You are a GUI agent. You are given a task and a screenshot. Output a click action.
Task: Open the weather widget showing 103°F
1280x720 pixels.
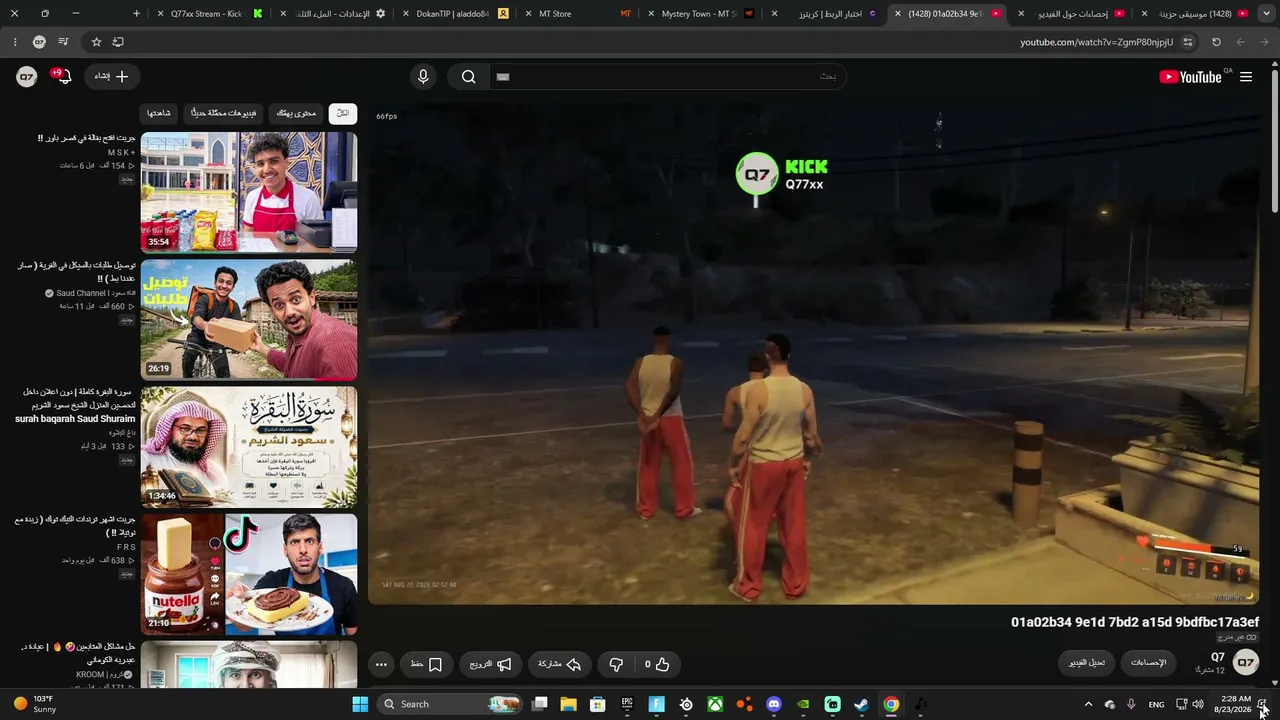(x=34, y=704)
